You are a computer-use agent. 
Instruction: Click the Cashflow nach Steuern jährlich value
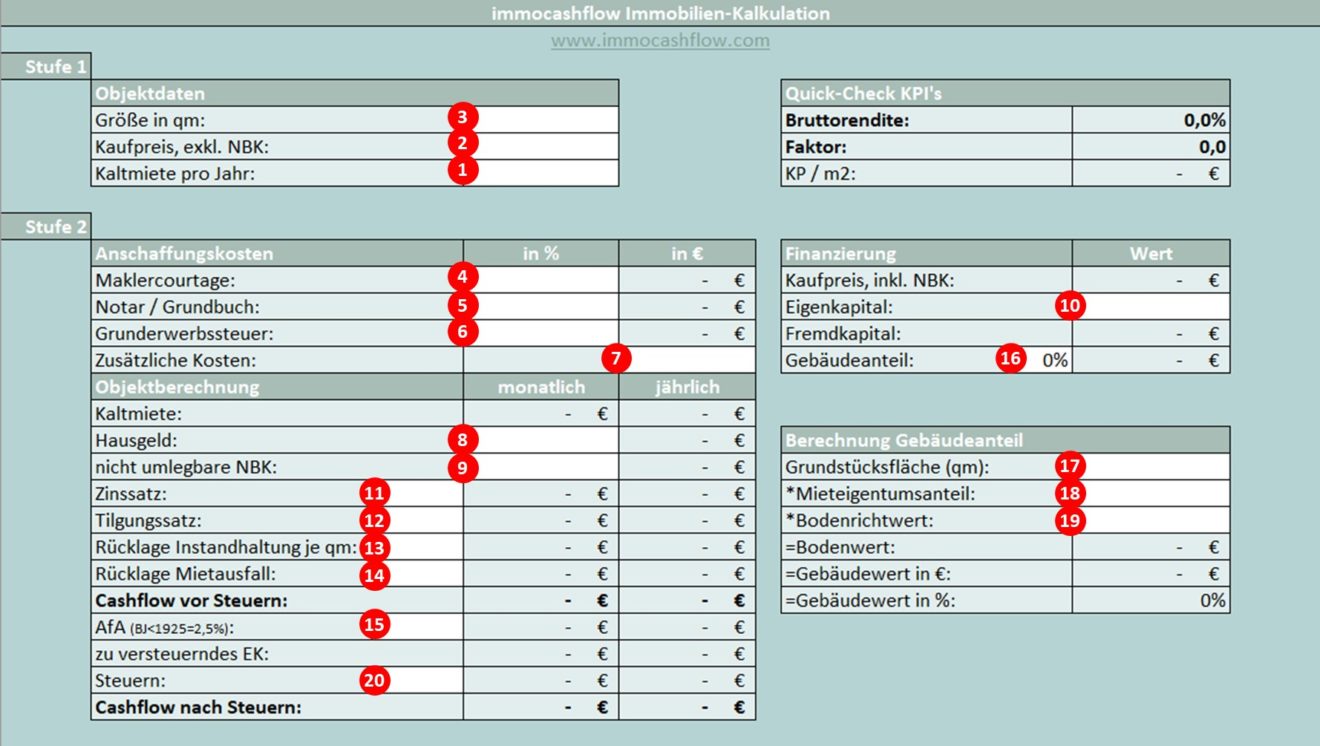tap(687, 707)
